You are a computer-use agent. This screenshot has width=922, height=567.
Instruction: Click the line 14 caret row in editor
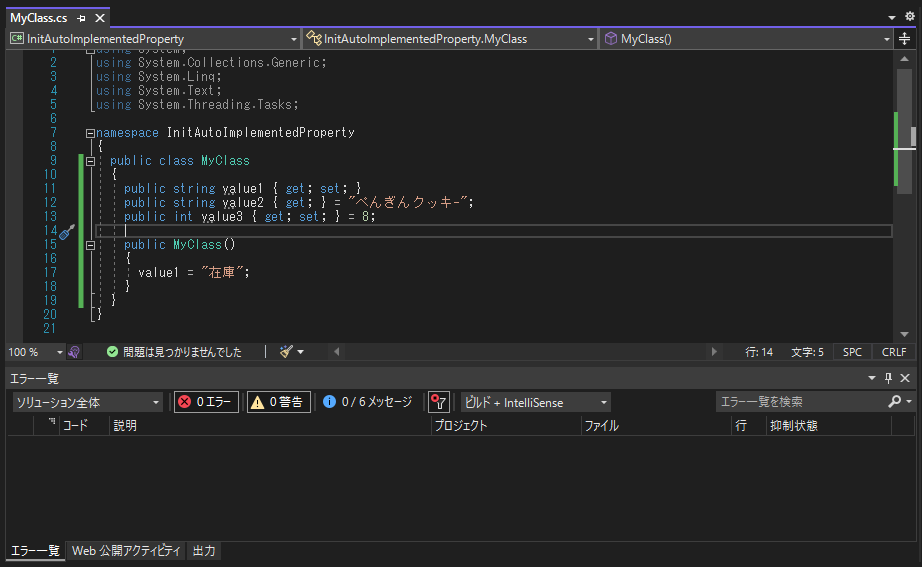pyautogui.click(x=493, y=231)
